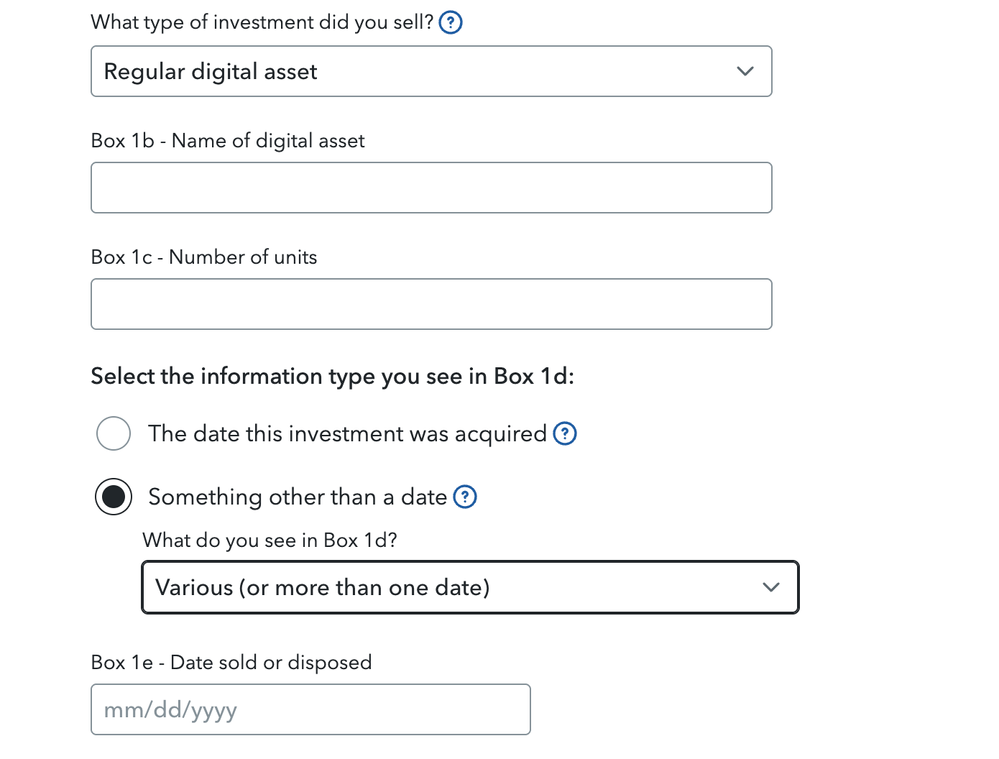The width and height of the screenshot is (999, 759).
Task: Click the 'What do you see in Box 1d?' label
Action: point(270,540)
